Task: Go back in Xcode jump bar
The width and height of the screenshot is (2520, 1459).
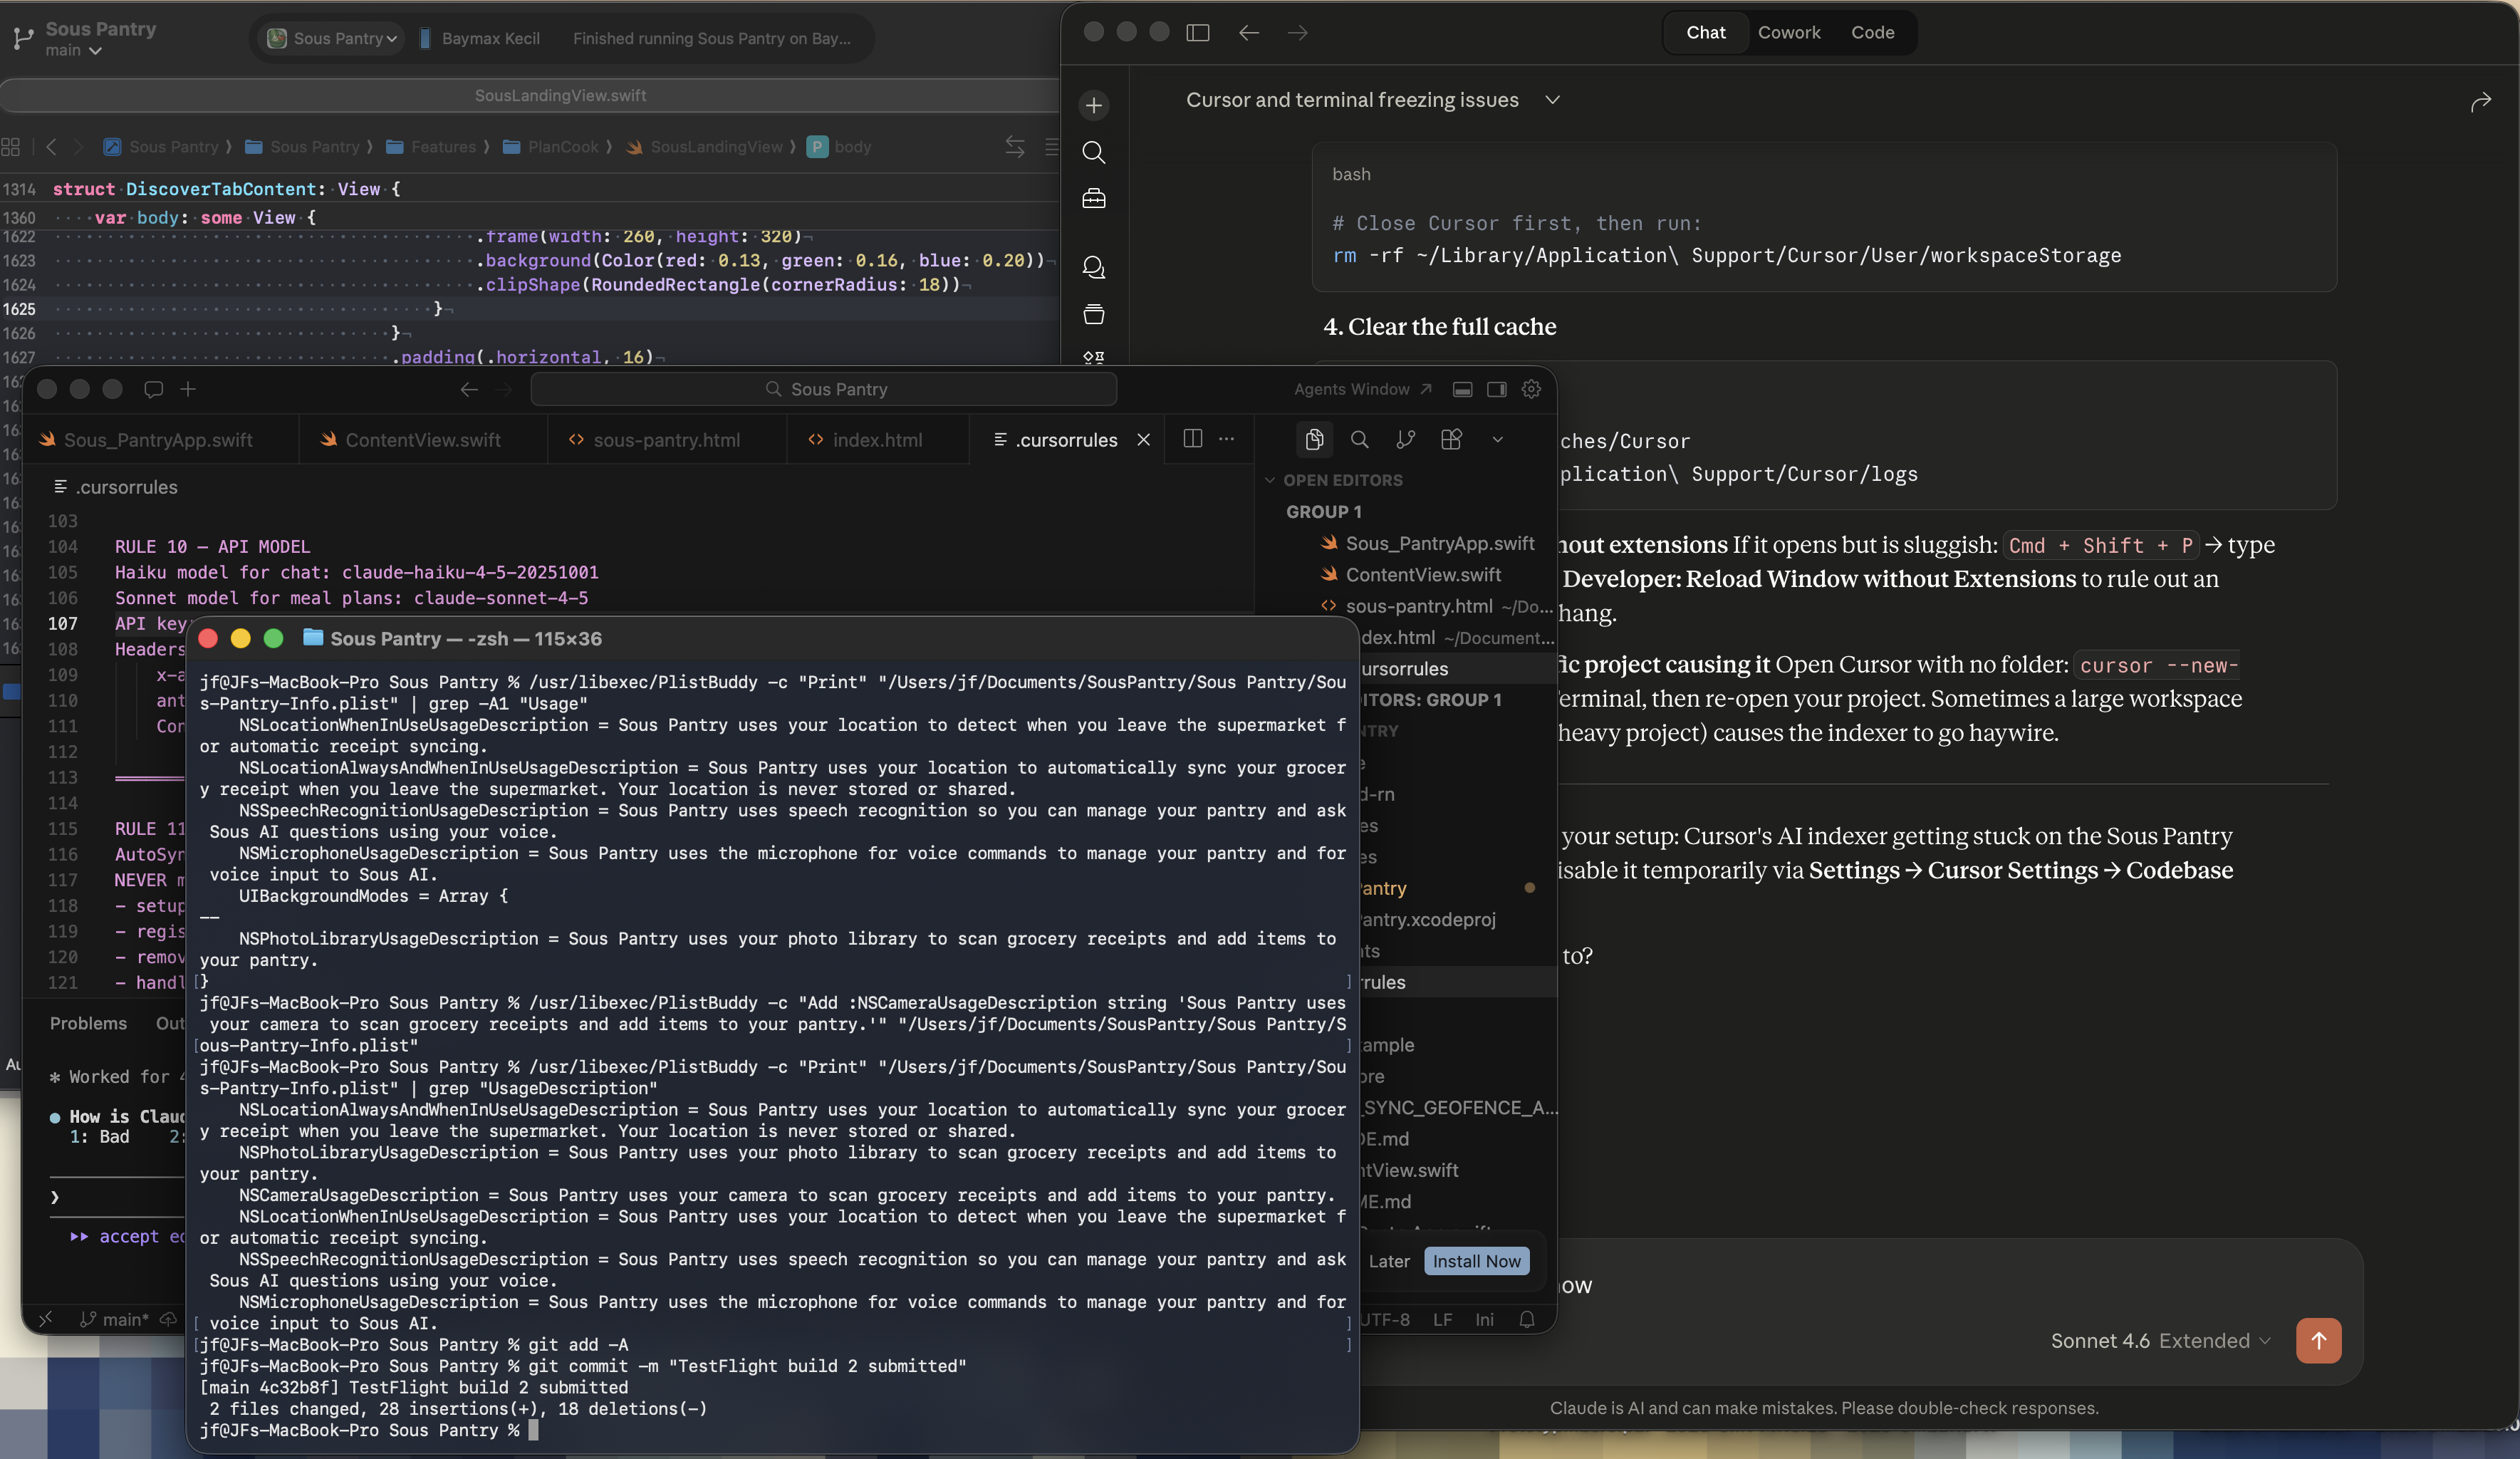Action: pos(51,147)
